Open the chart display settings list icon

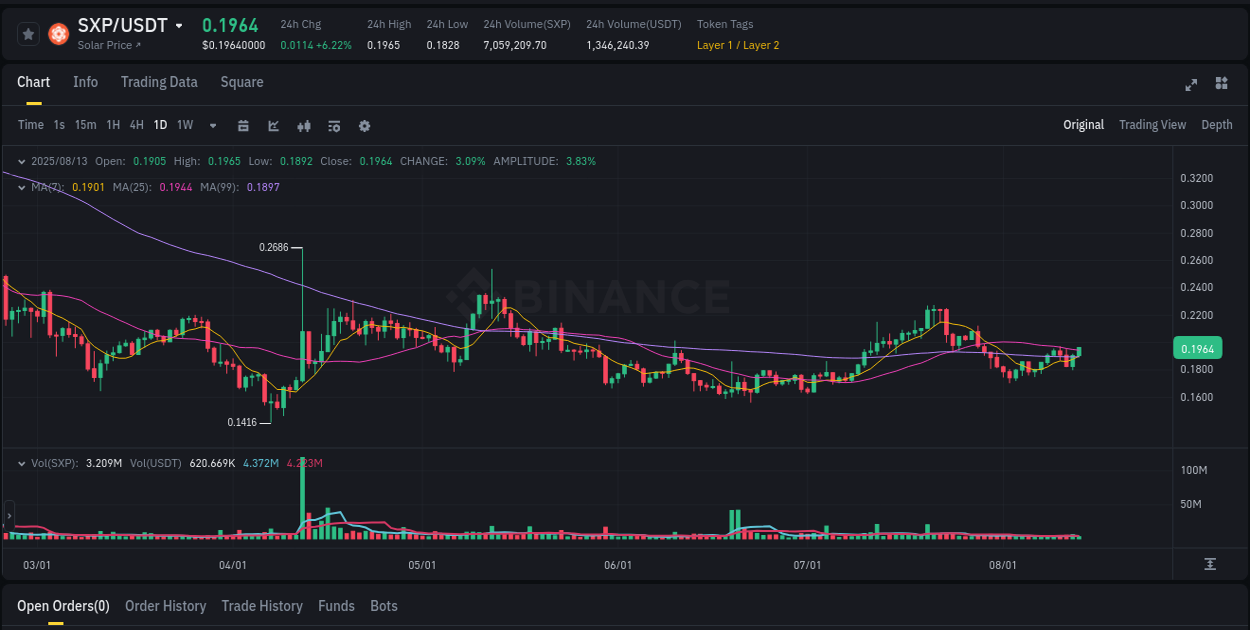click(x=333, y=125)
